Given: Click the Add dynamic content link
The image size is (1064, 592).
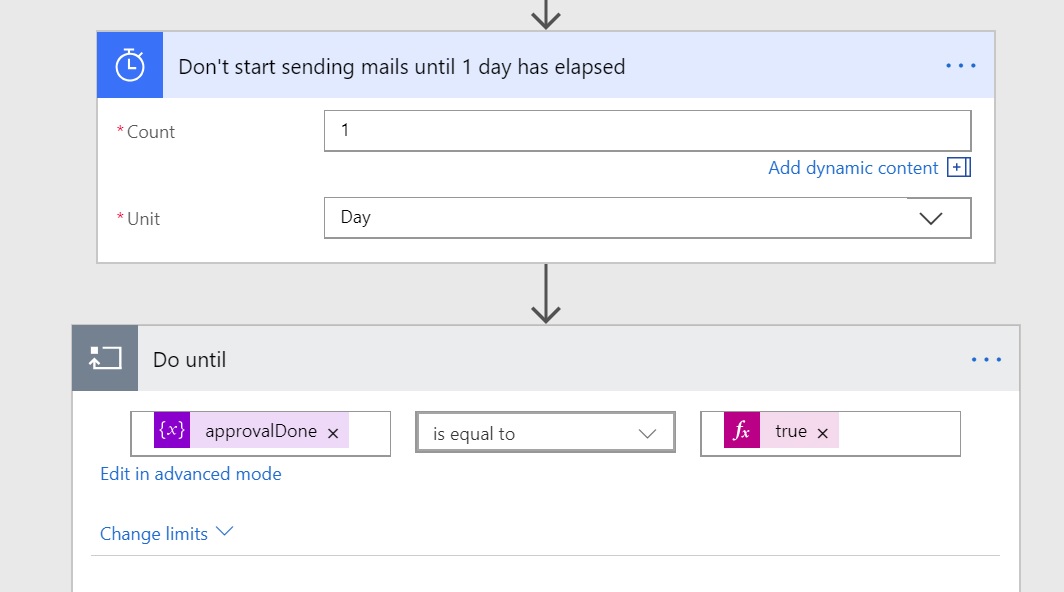Looking at the screenshot, I should (852, 168).
